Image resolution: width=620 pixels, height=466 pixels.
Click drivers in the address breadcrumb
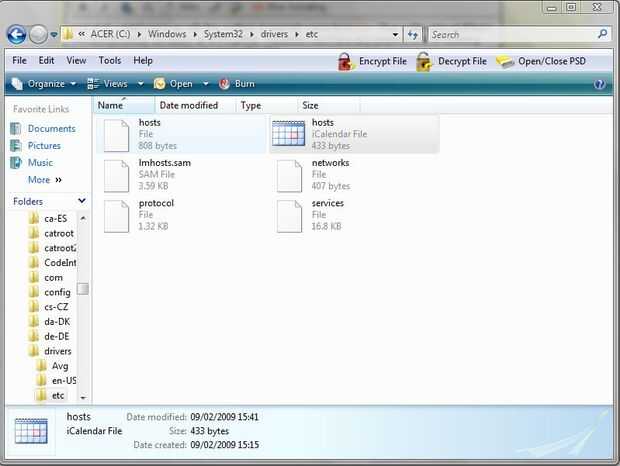point(274,34)
